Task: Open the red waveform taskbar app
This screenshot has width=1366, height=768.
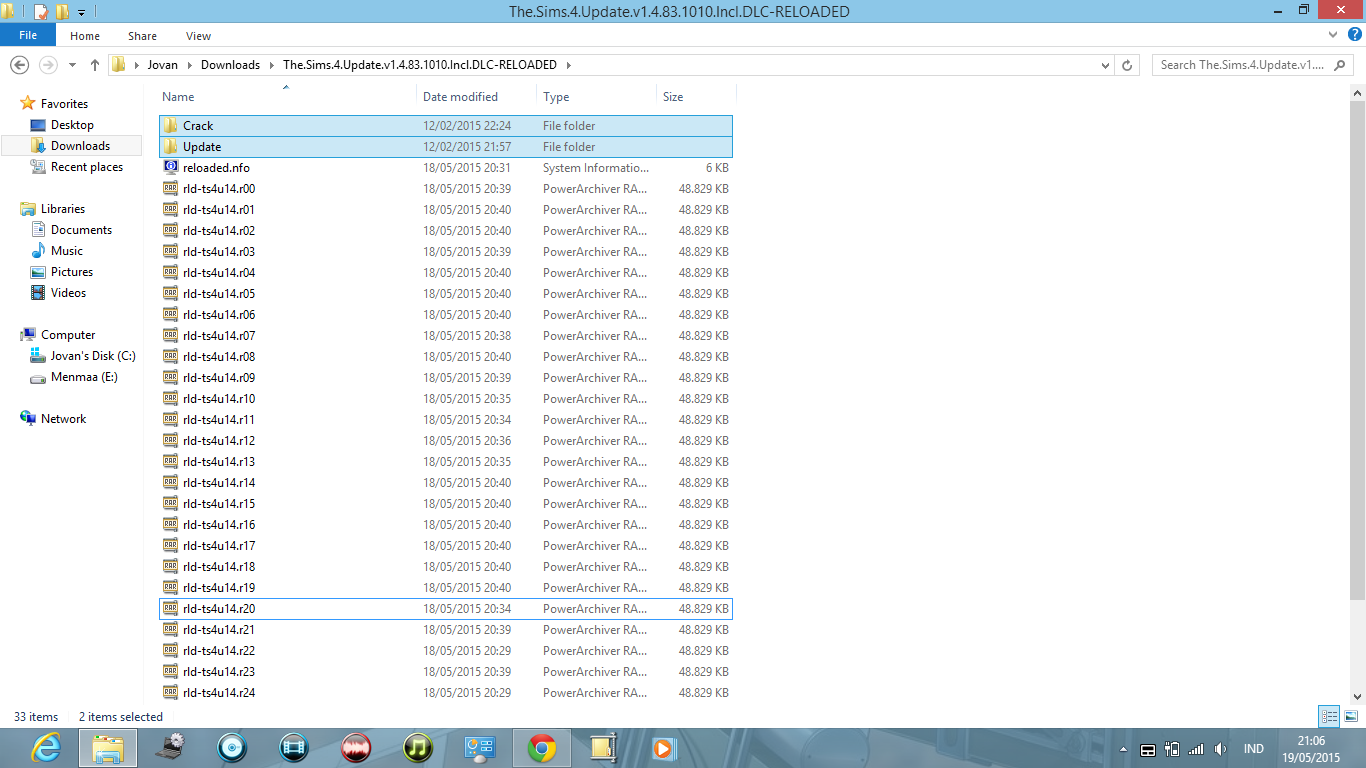Action: pos(356,747)
